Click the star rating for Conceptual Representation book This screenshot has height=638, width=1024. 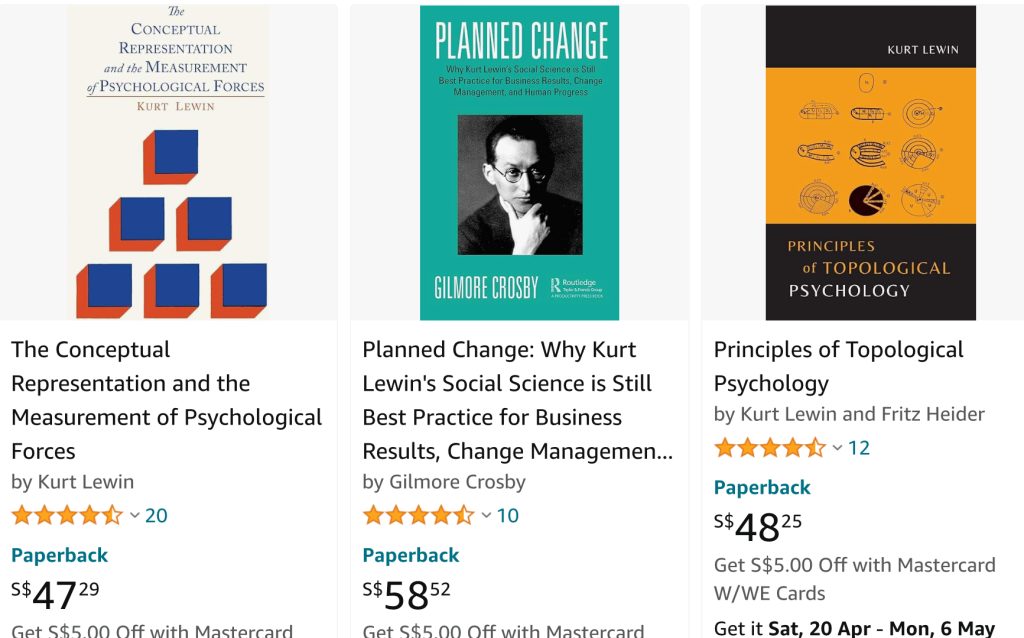point(67,516)
